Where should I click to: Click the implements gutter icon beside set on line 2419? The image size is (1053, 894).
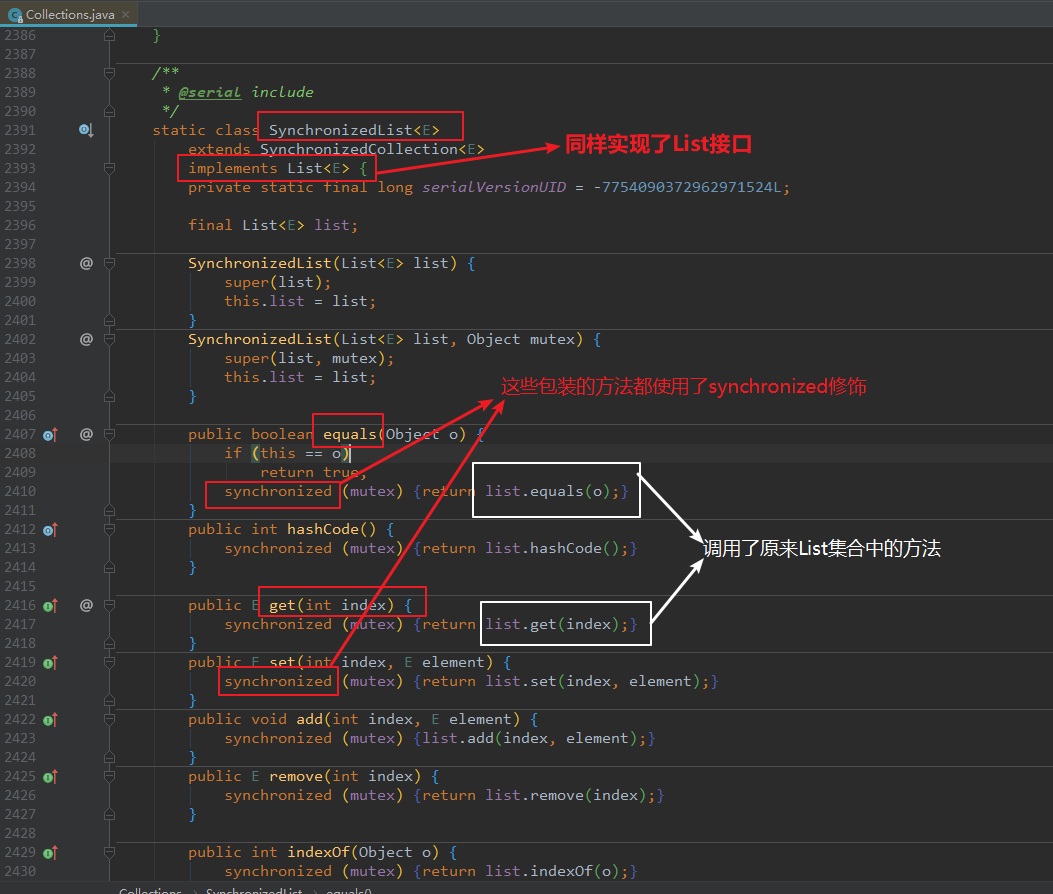pyautogui.click(x=50, y=663)
